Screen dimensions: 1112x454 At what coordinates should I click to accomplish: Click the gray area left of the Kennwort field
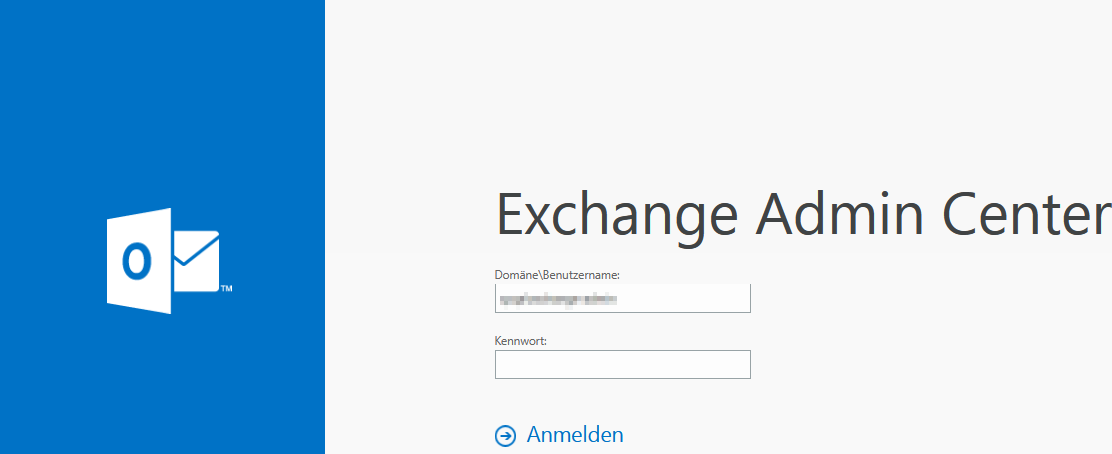[410, 365]
